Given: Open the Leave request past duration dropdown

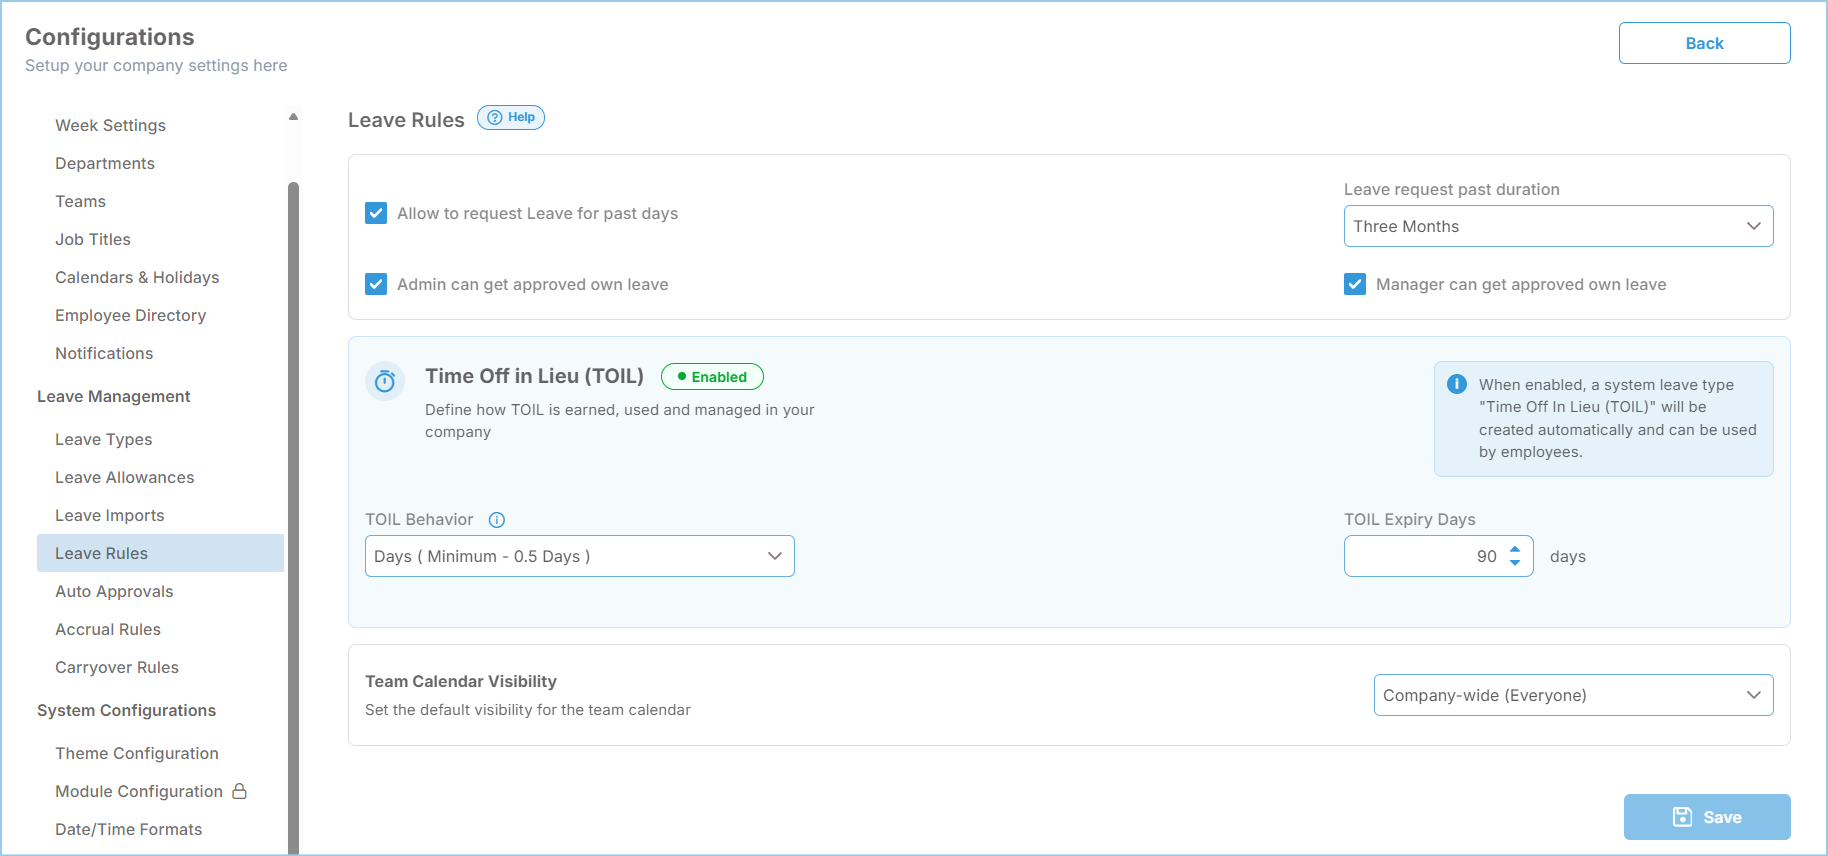Looking at the screenshot, I should (x=1558, y=226).
